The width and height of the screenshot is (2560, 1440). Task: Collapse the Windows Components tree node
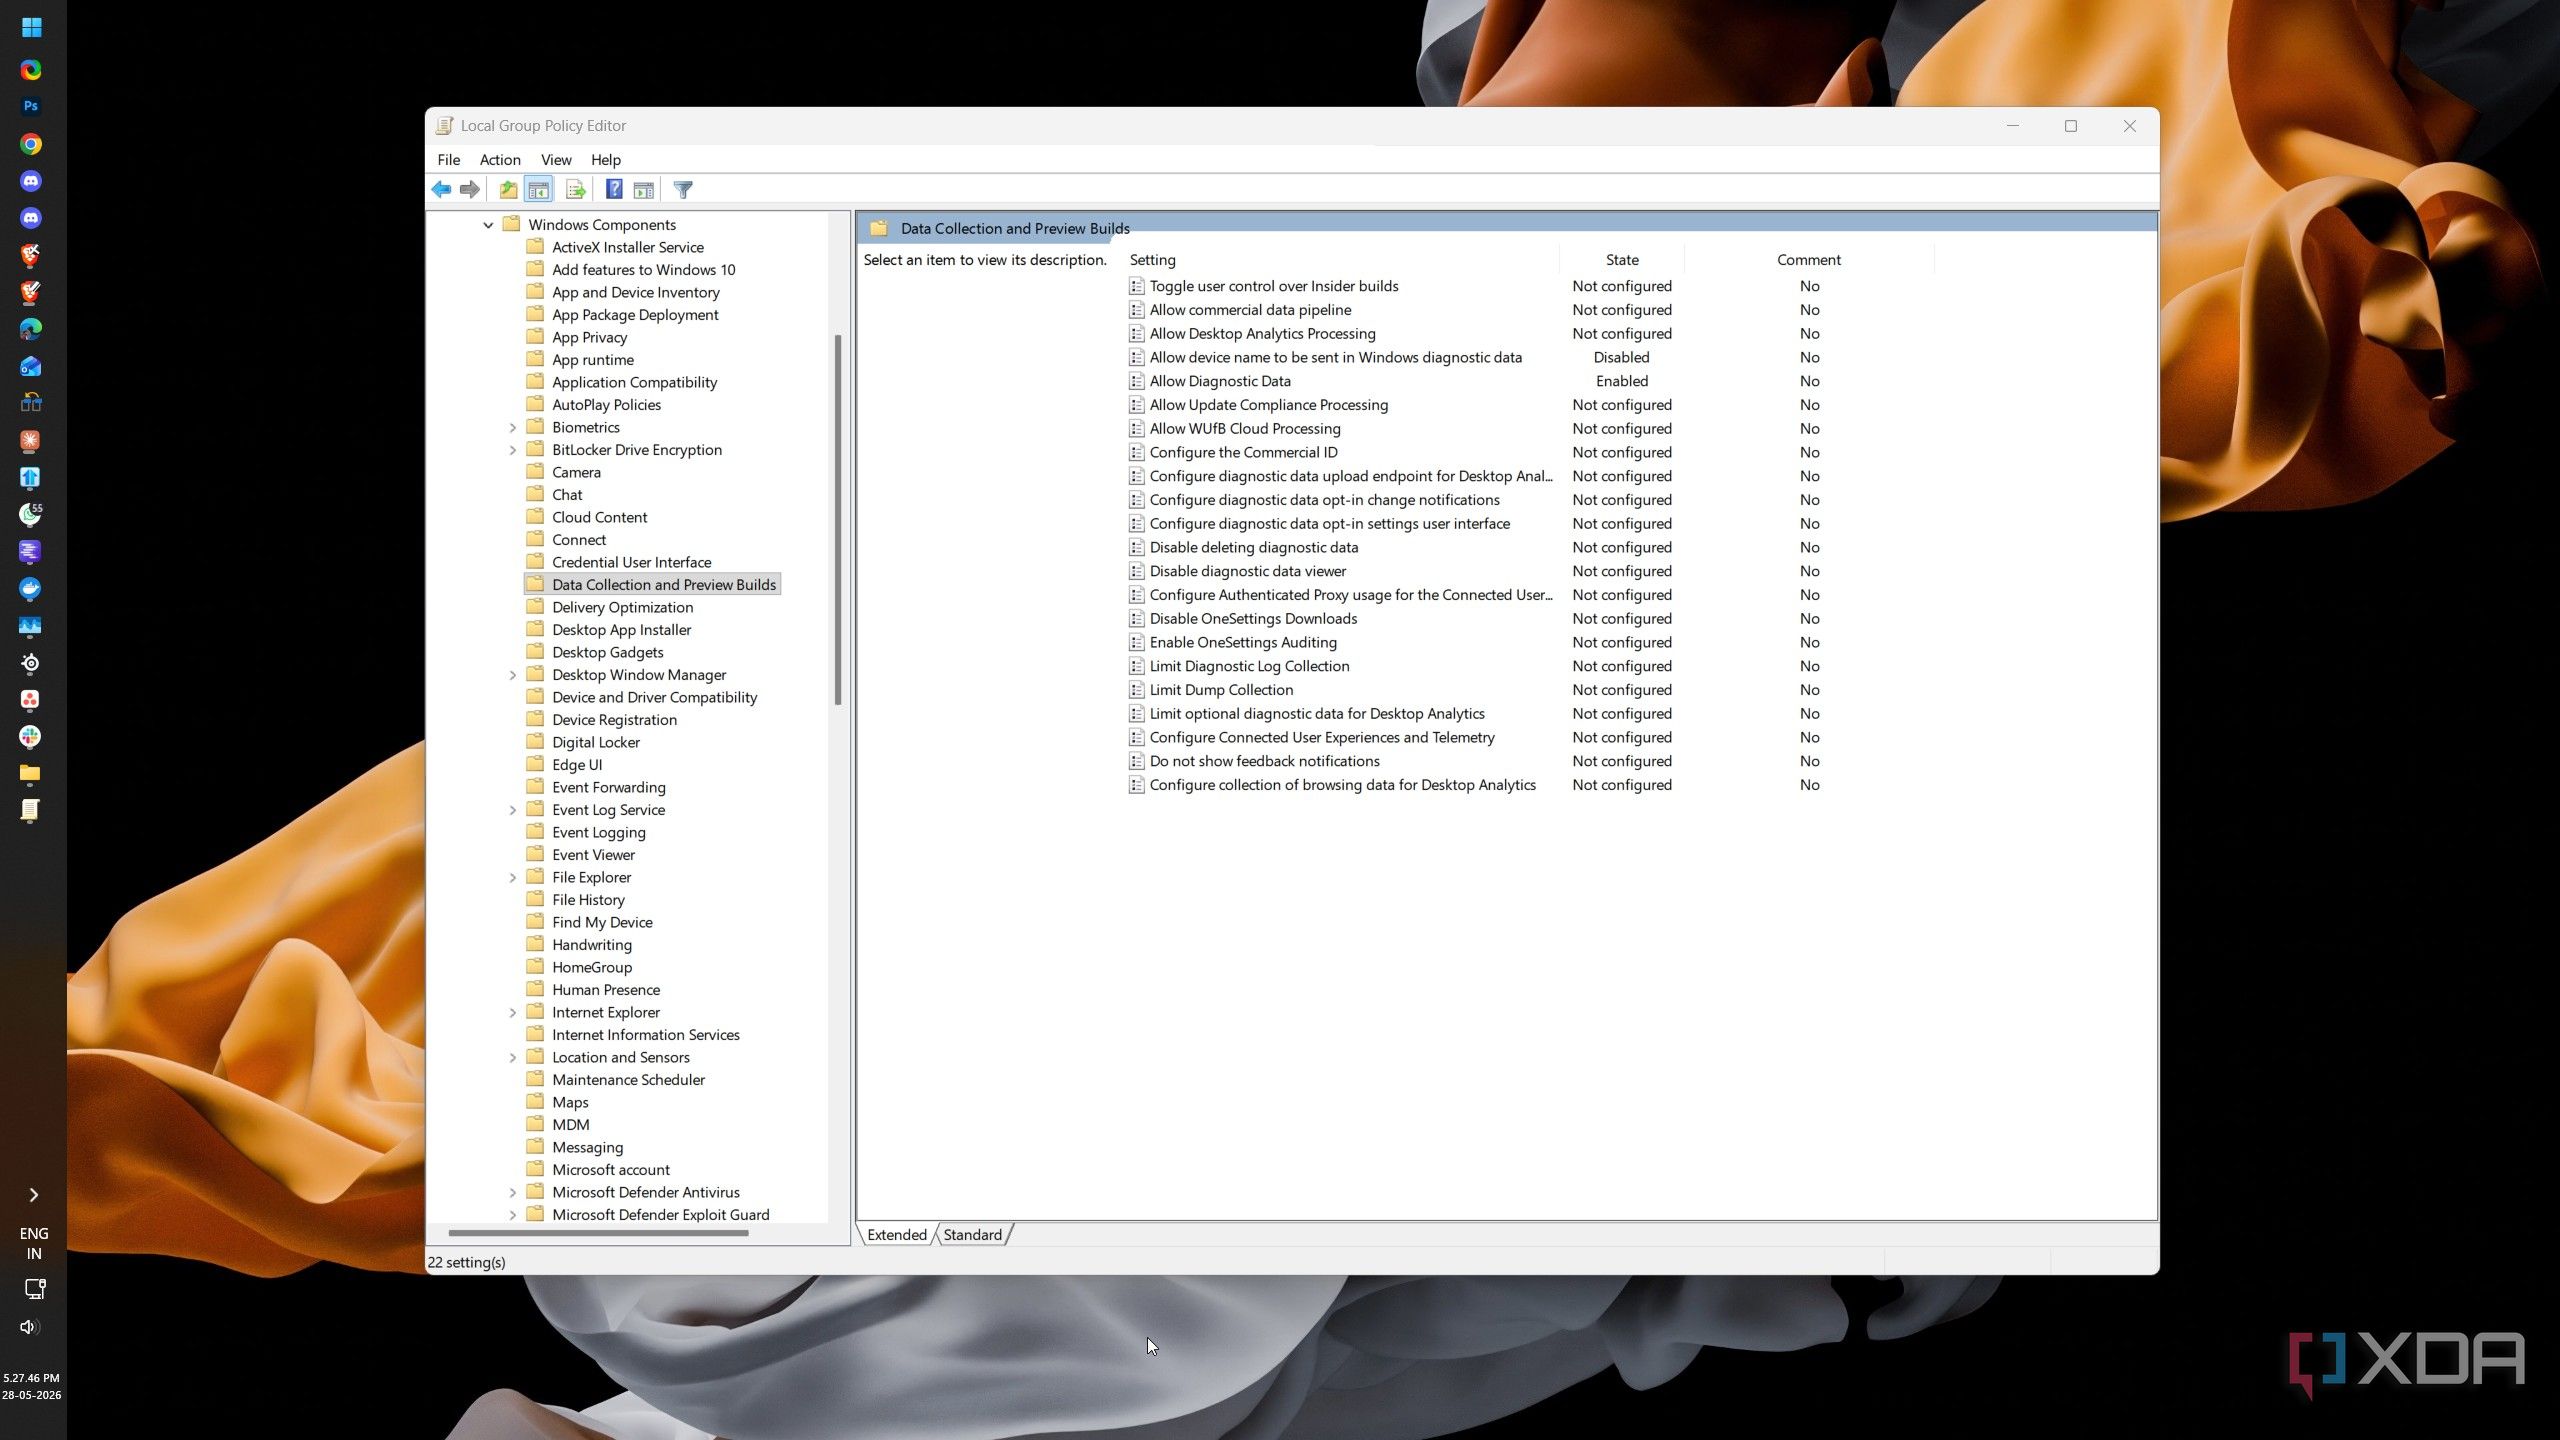point(488,225)
